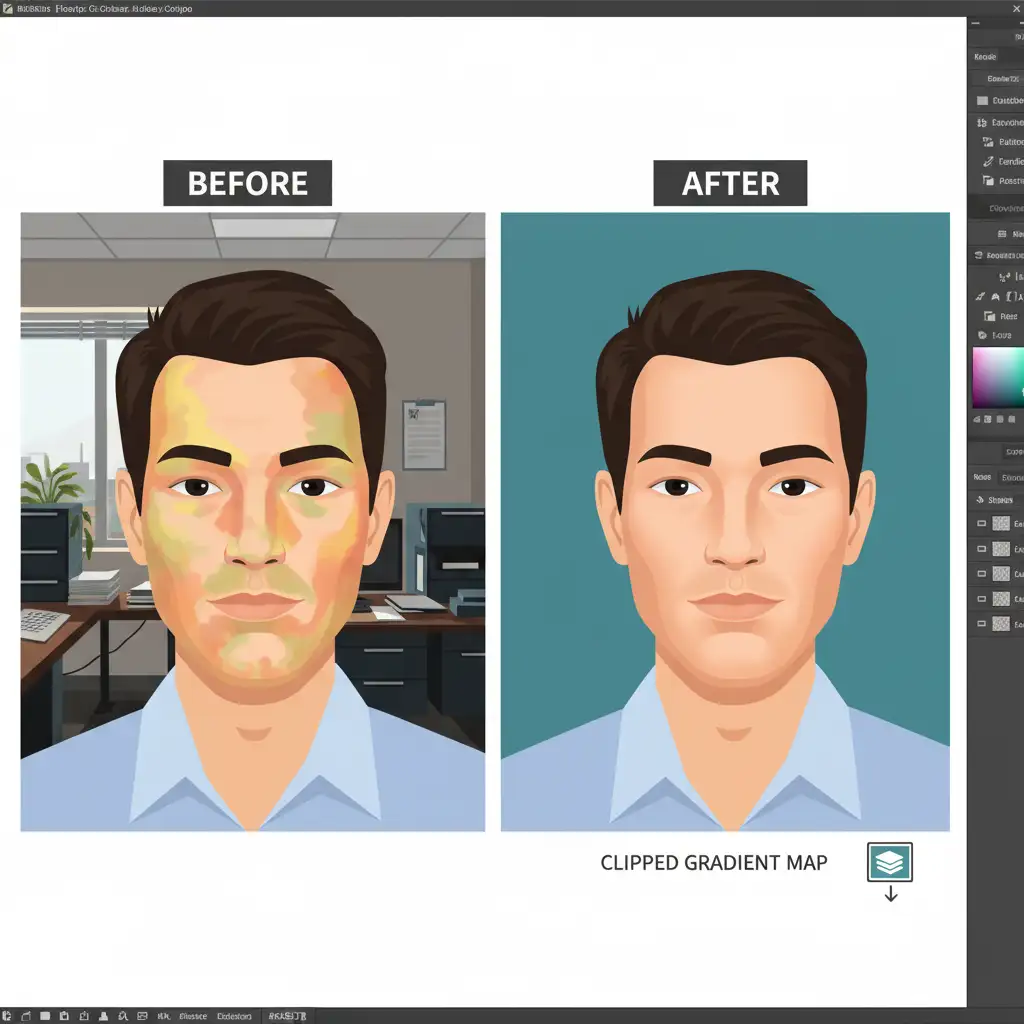Click the down arrow below the gradient map icon
Viewport: 1024px width, 1024px height.
891,894
